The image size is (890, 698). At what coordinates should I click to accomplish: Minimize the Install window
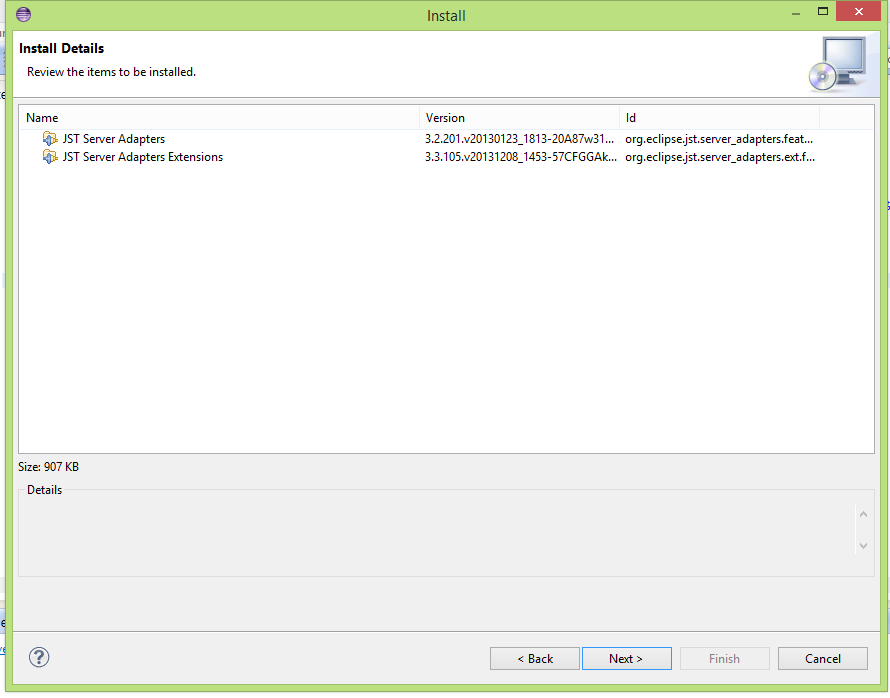point(796,12)
